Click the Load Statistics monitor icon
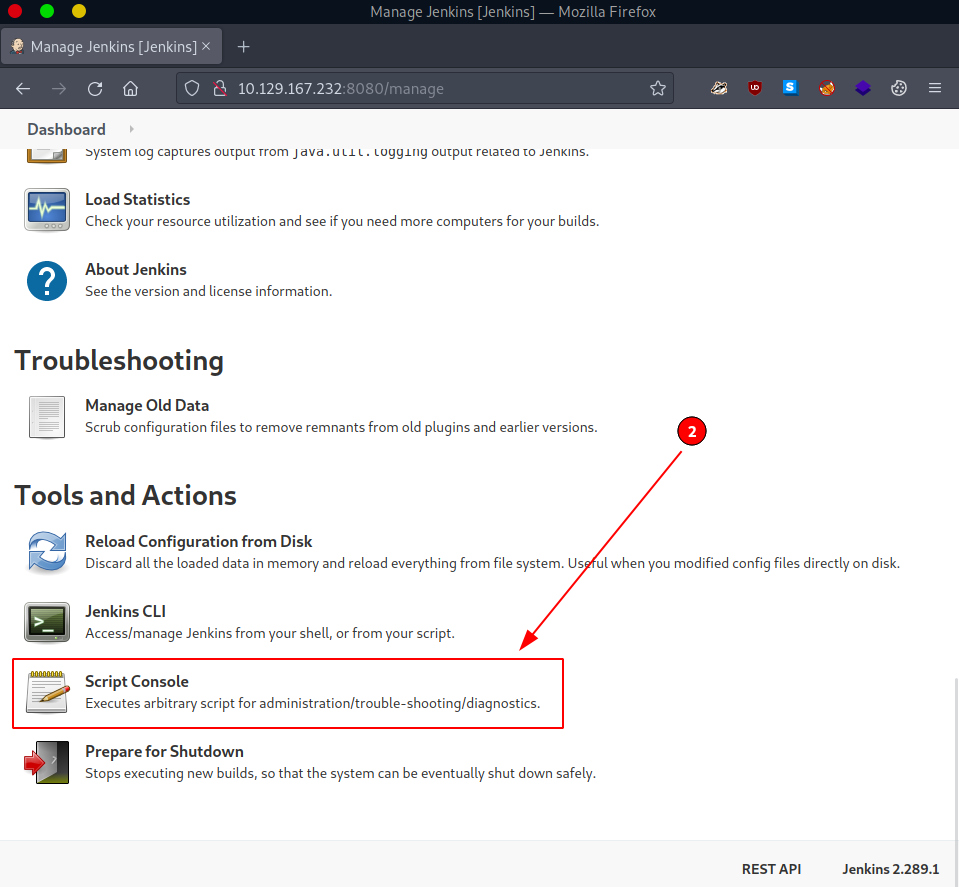The image size is (959, 887). tap(47, 210)
